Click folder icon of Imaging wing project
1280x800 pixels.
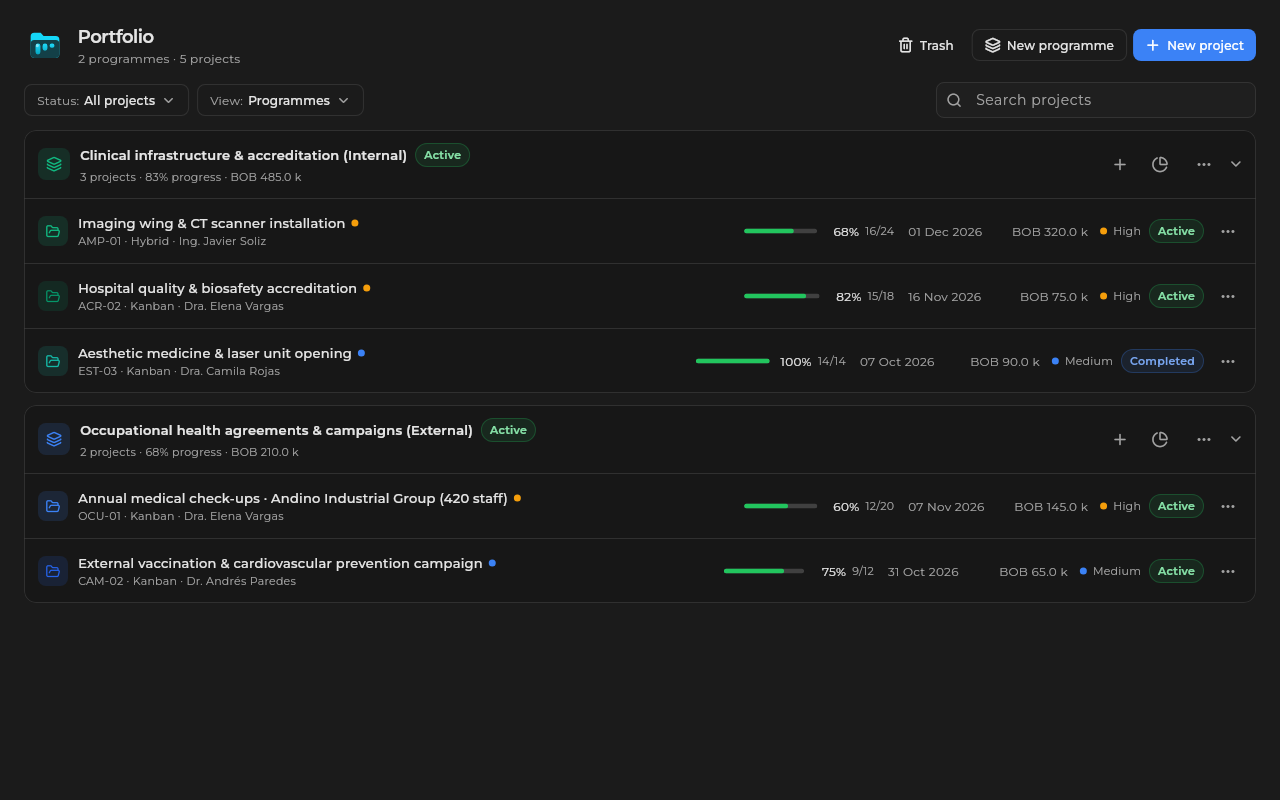(x=53, y=231)
